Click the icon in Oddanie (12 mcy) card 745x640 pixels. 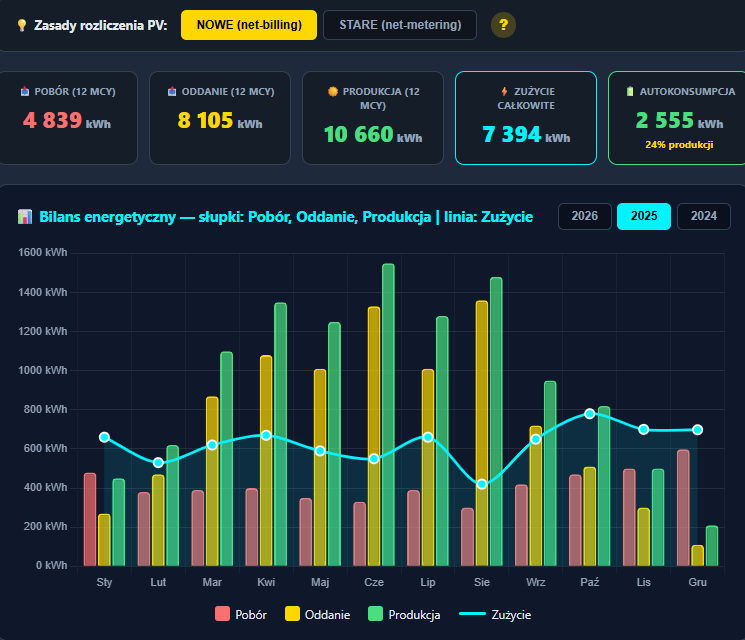coord(172,92)
